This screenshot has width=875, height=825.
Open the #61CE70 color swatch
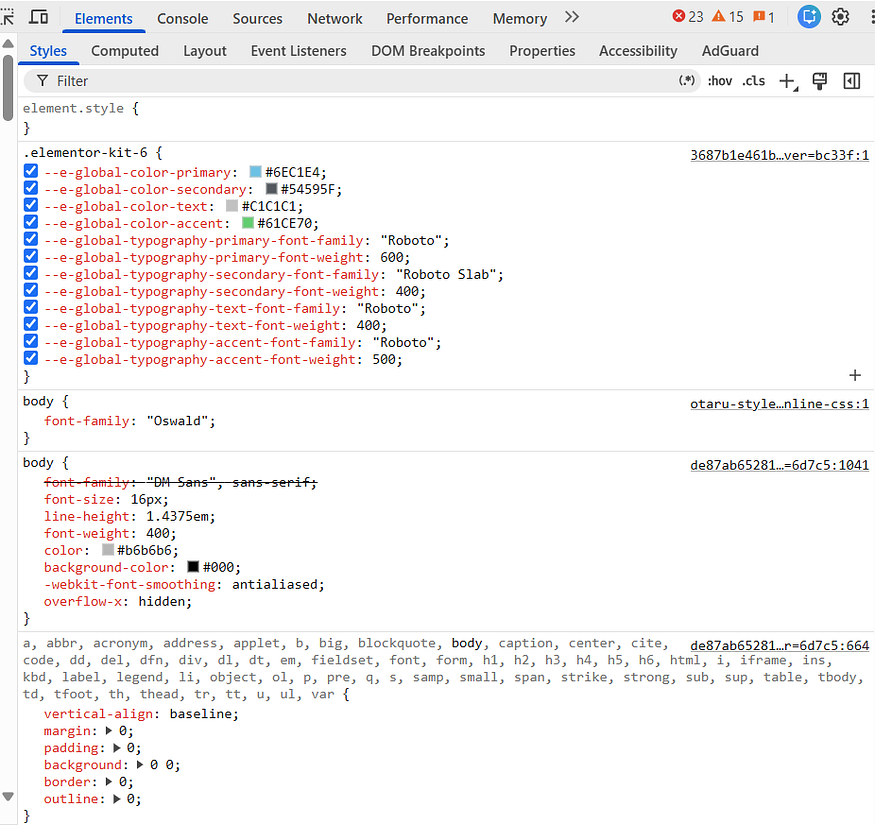tap(248, 223)
